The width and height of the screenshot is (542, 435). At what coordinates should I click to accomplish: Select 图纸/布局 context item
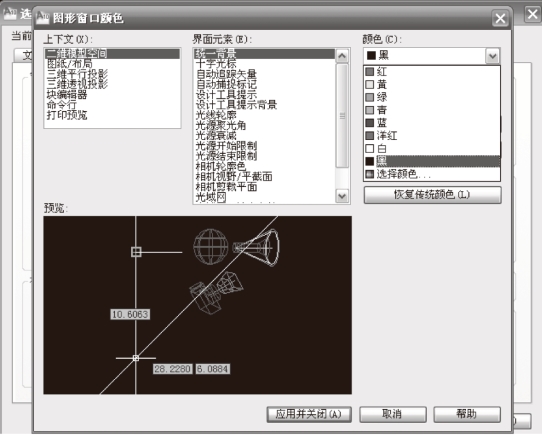pyautogui.click(x=70, y=64)
